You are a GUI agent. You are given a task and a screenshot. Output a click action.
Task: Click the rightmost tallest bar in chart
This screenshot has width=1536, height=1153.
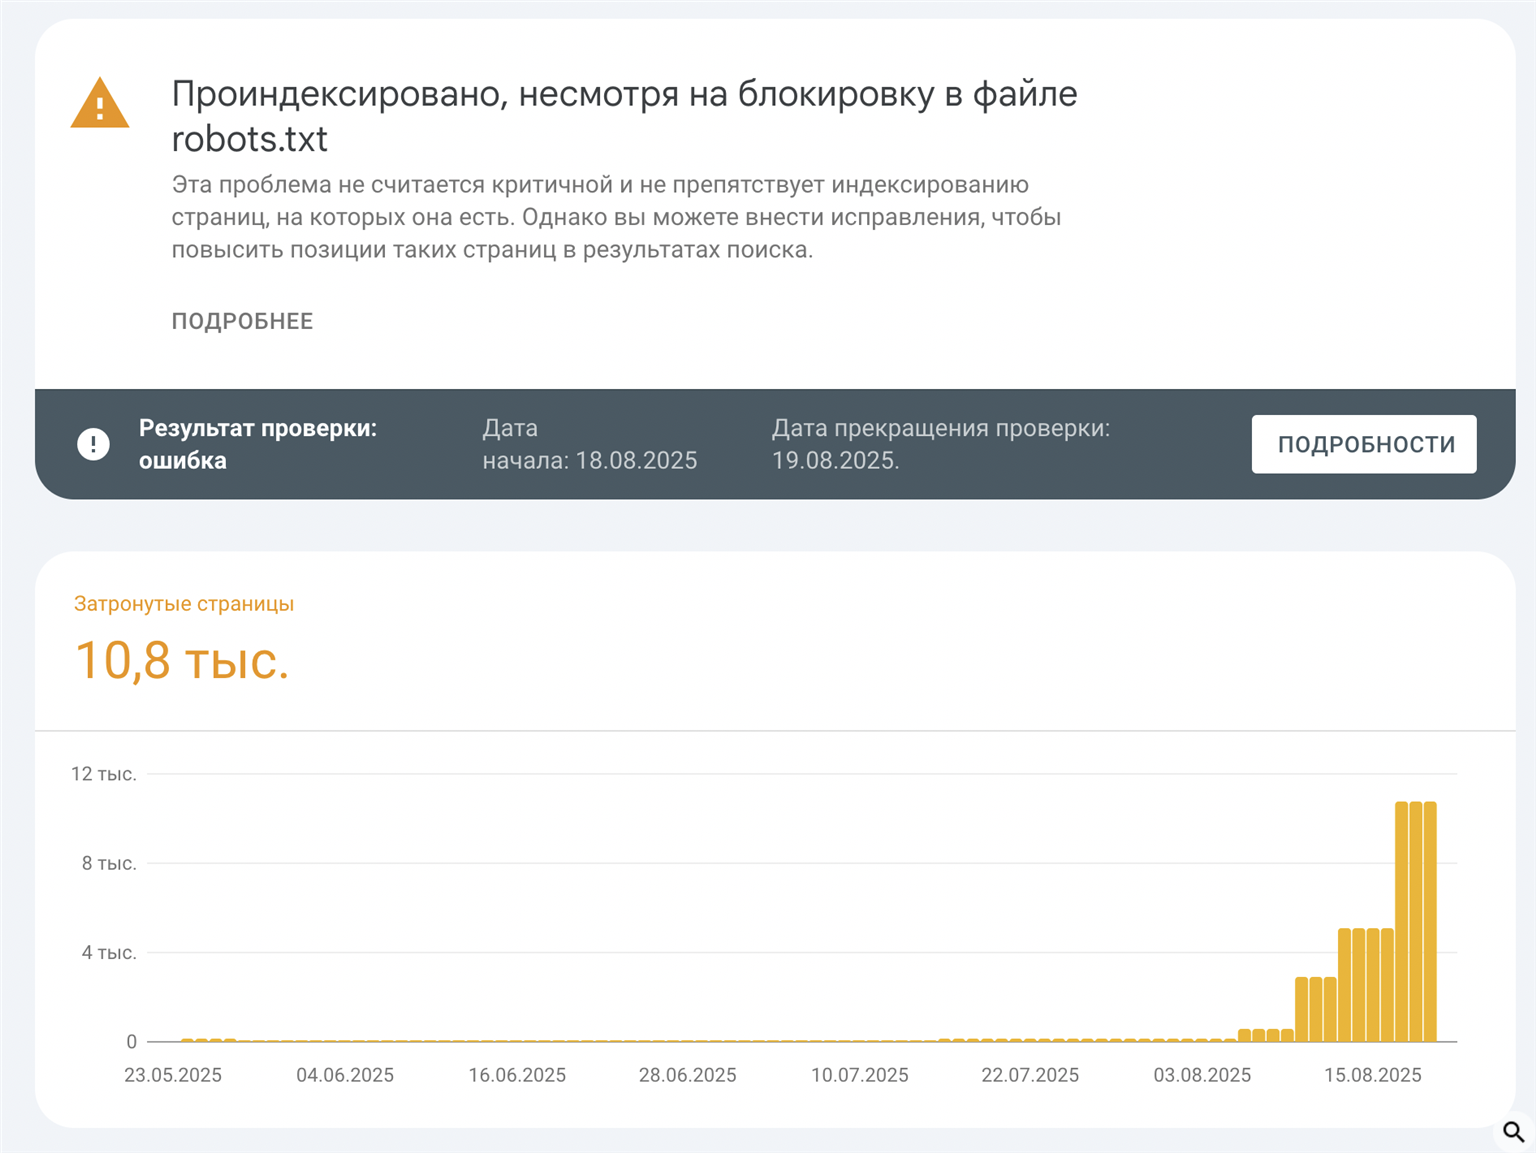pos(1430,920)
